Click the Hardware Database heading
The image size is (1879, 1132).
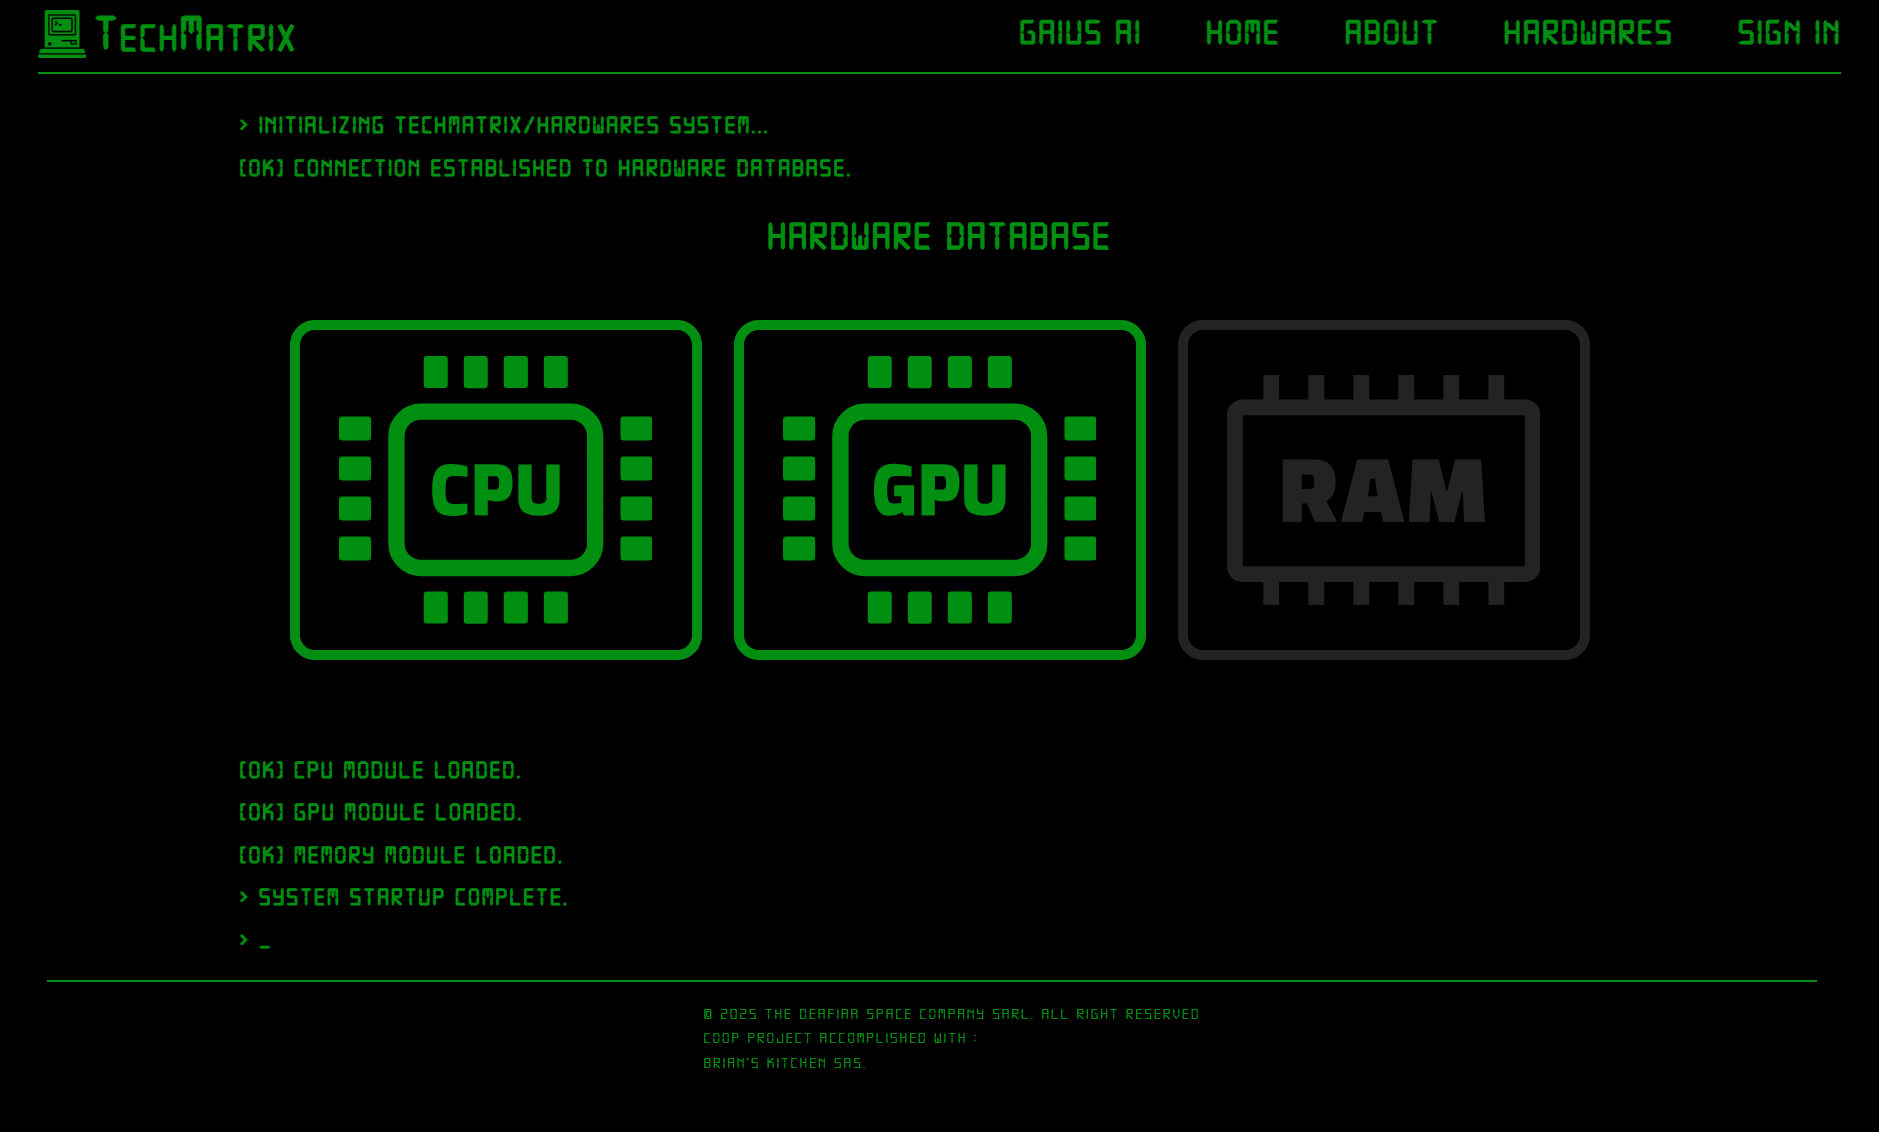pos(939,237)
